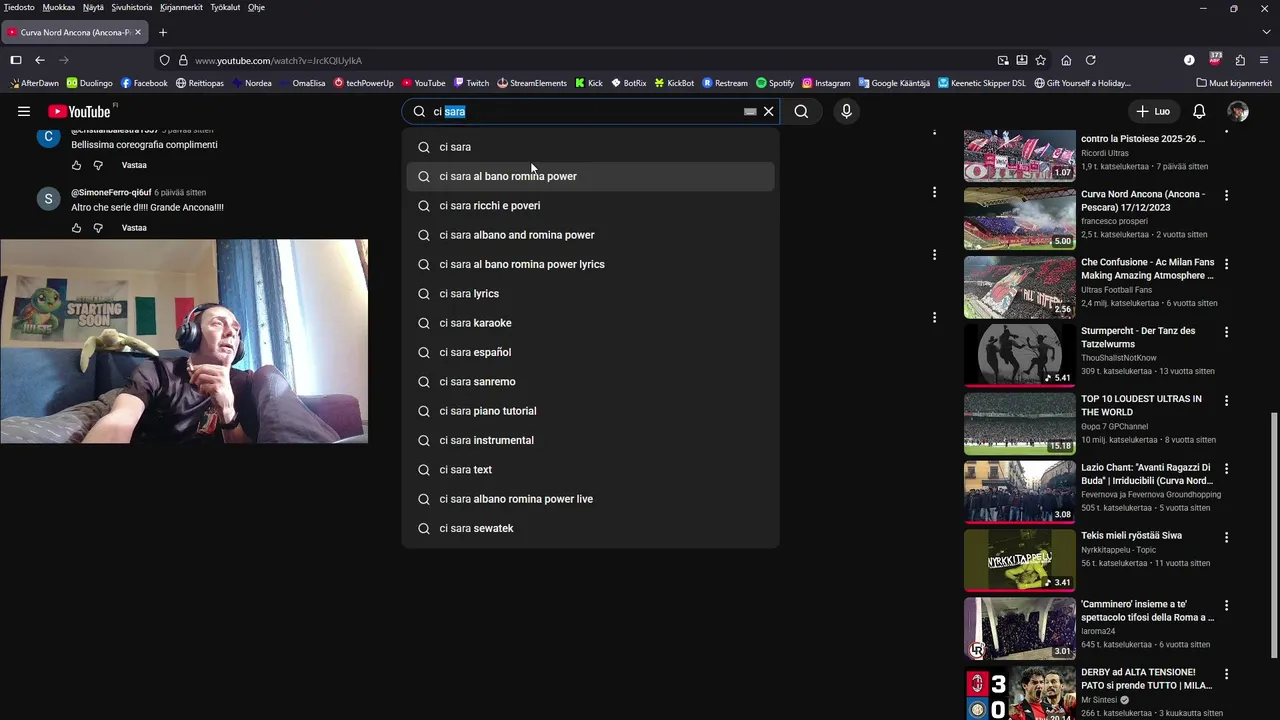Image resolution: width=1280 pixels, height=720 pixels.
Task: Open the StreamElements bookmark
Action: tap(532, 83)
